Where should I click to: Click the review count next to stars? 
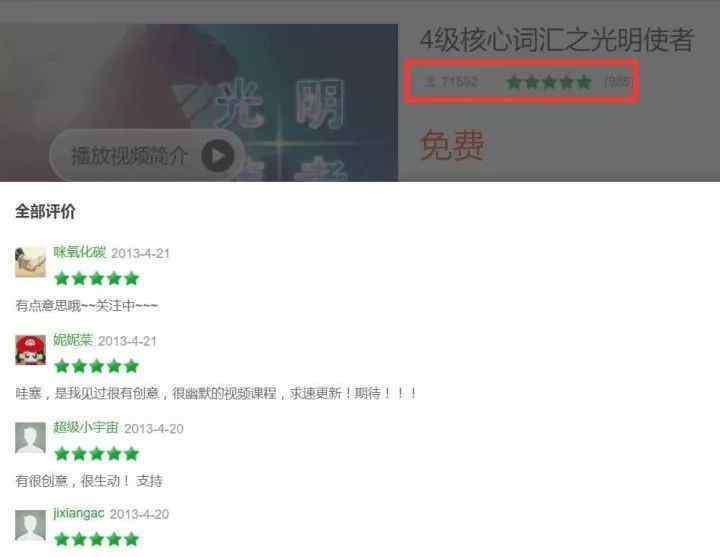click(619, 82)
